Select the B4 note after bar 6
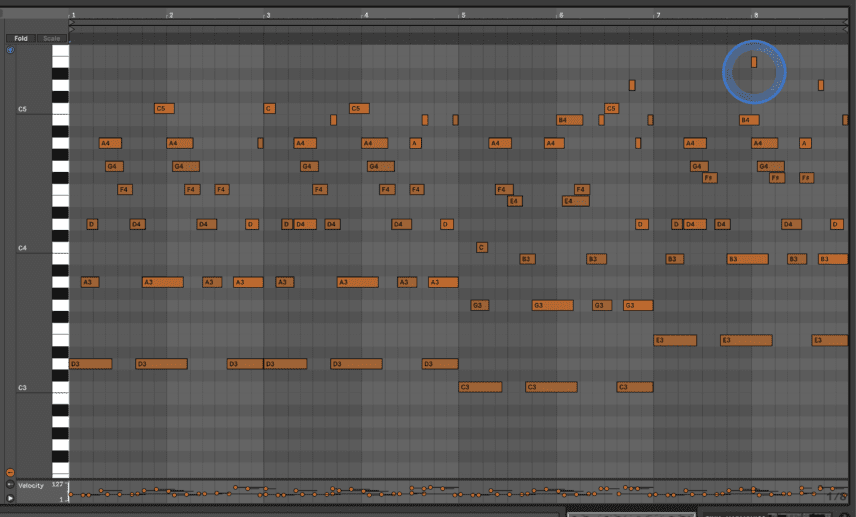 click(x=569, y=120)
